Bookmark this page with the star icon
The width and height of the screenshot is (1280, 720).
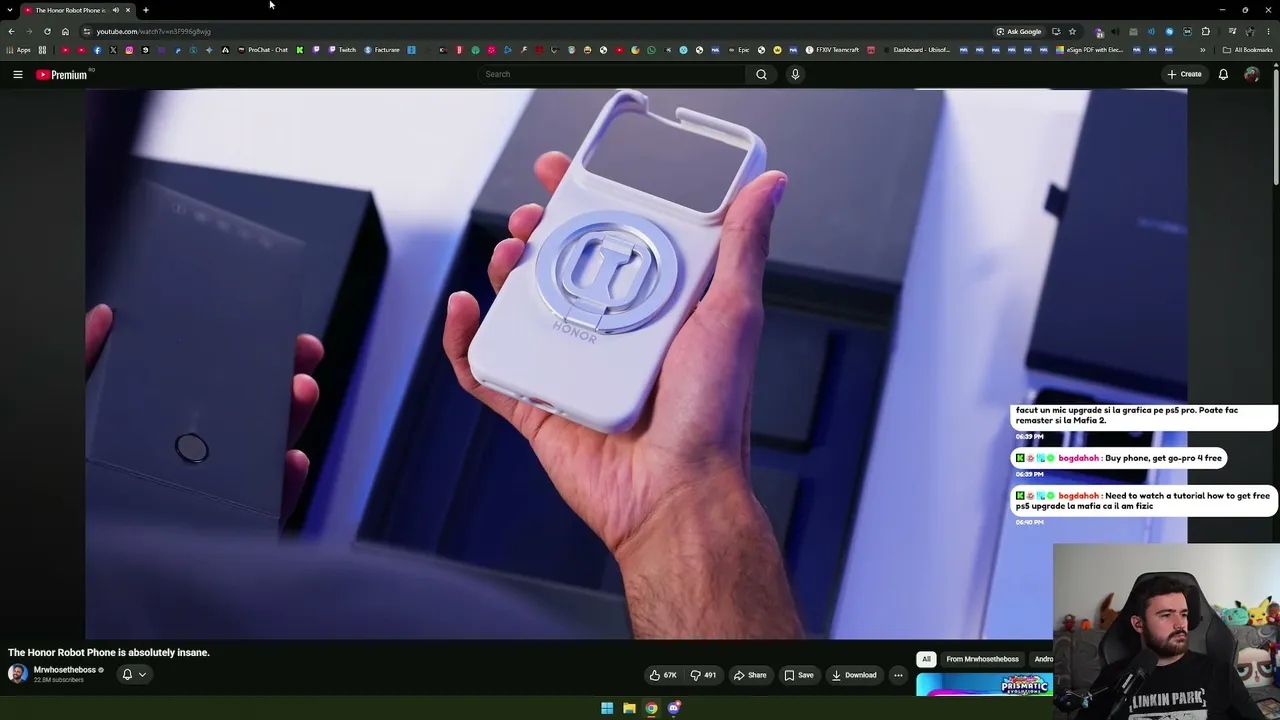pyautogui.click(x=1072, y=31)
